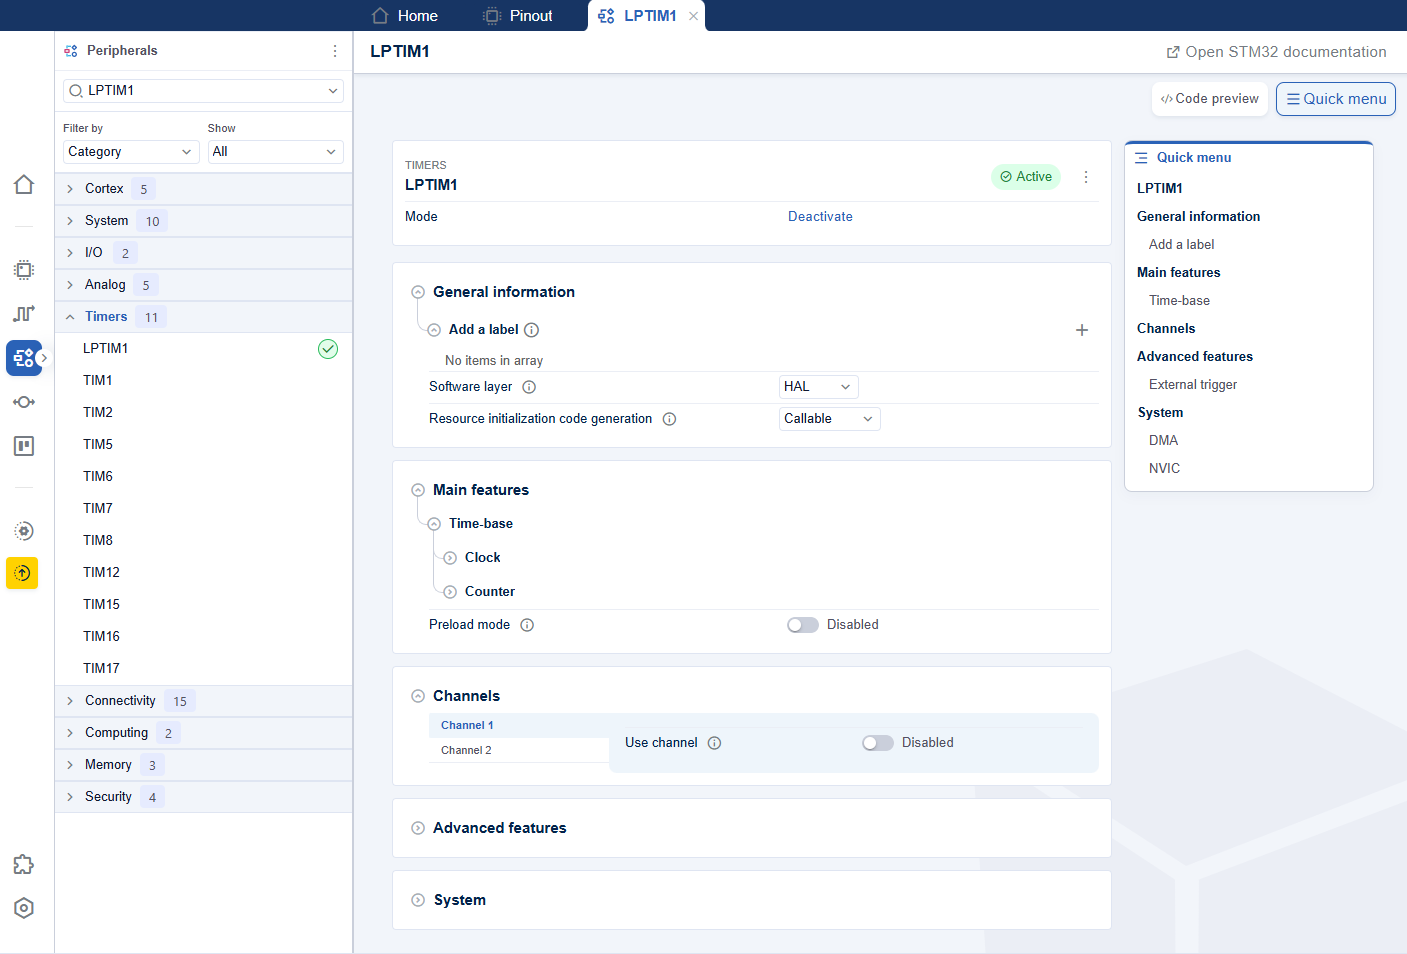This screenshot has width=1407, height=954.
Task: Click the Quick menu button
Action: [x=1336, y=99]
